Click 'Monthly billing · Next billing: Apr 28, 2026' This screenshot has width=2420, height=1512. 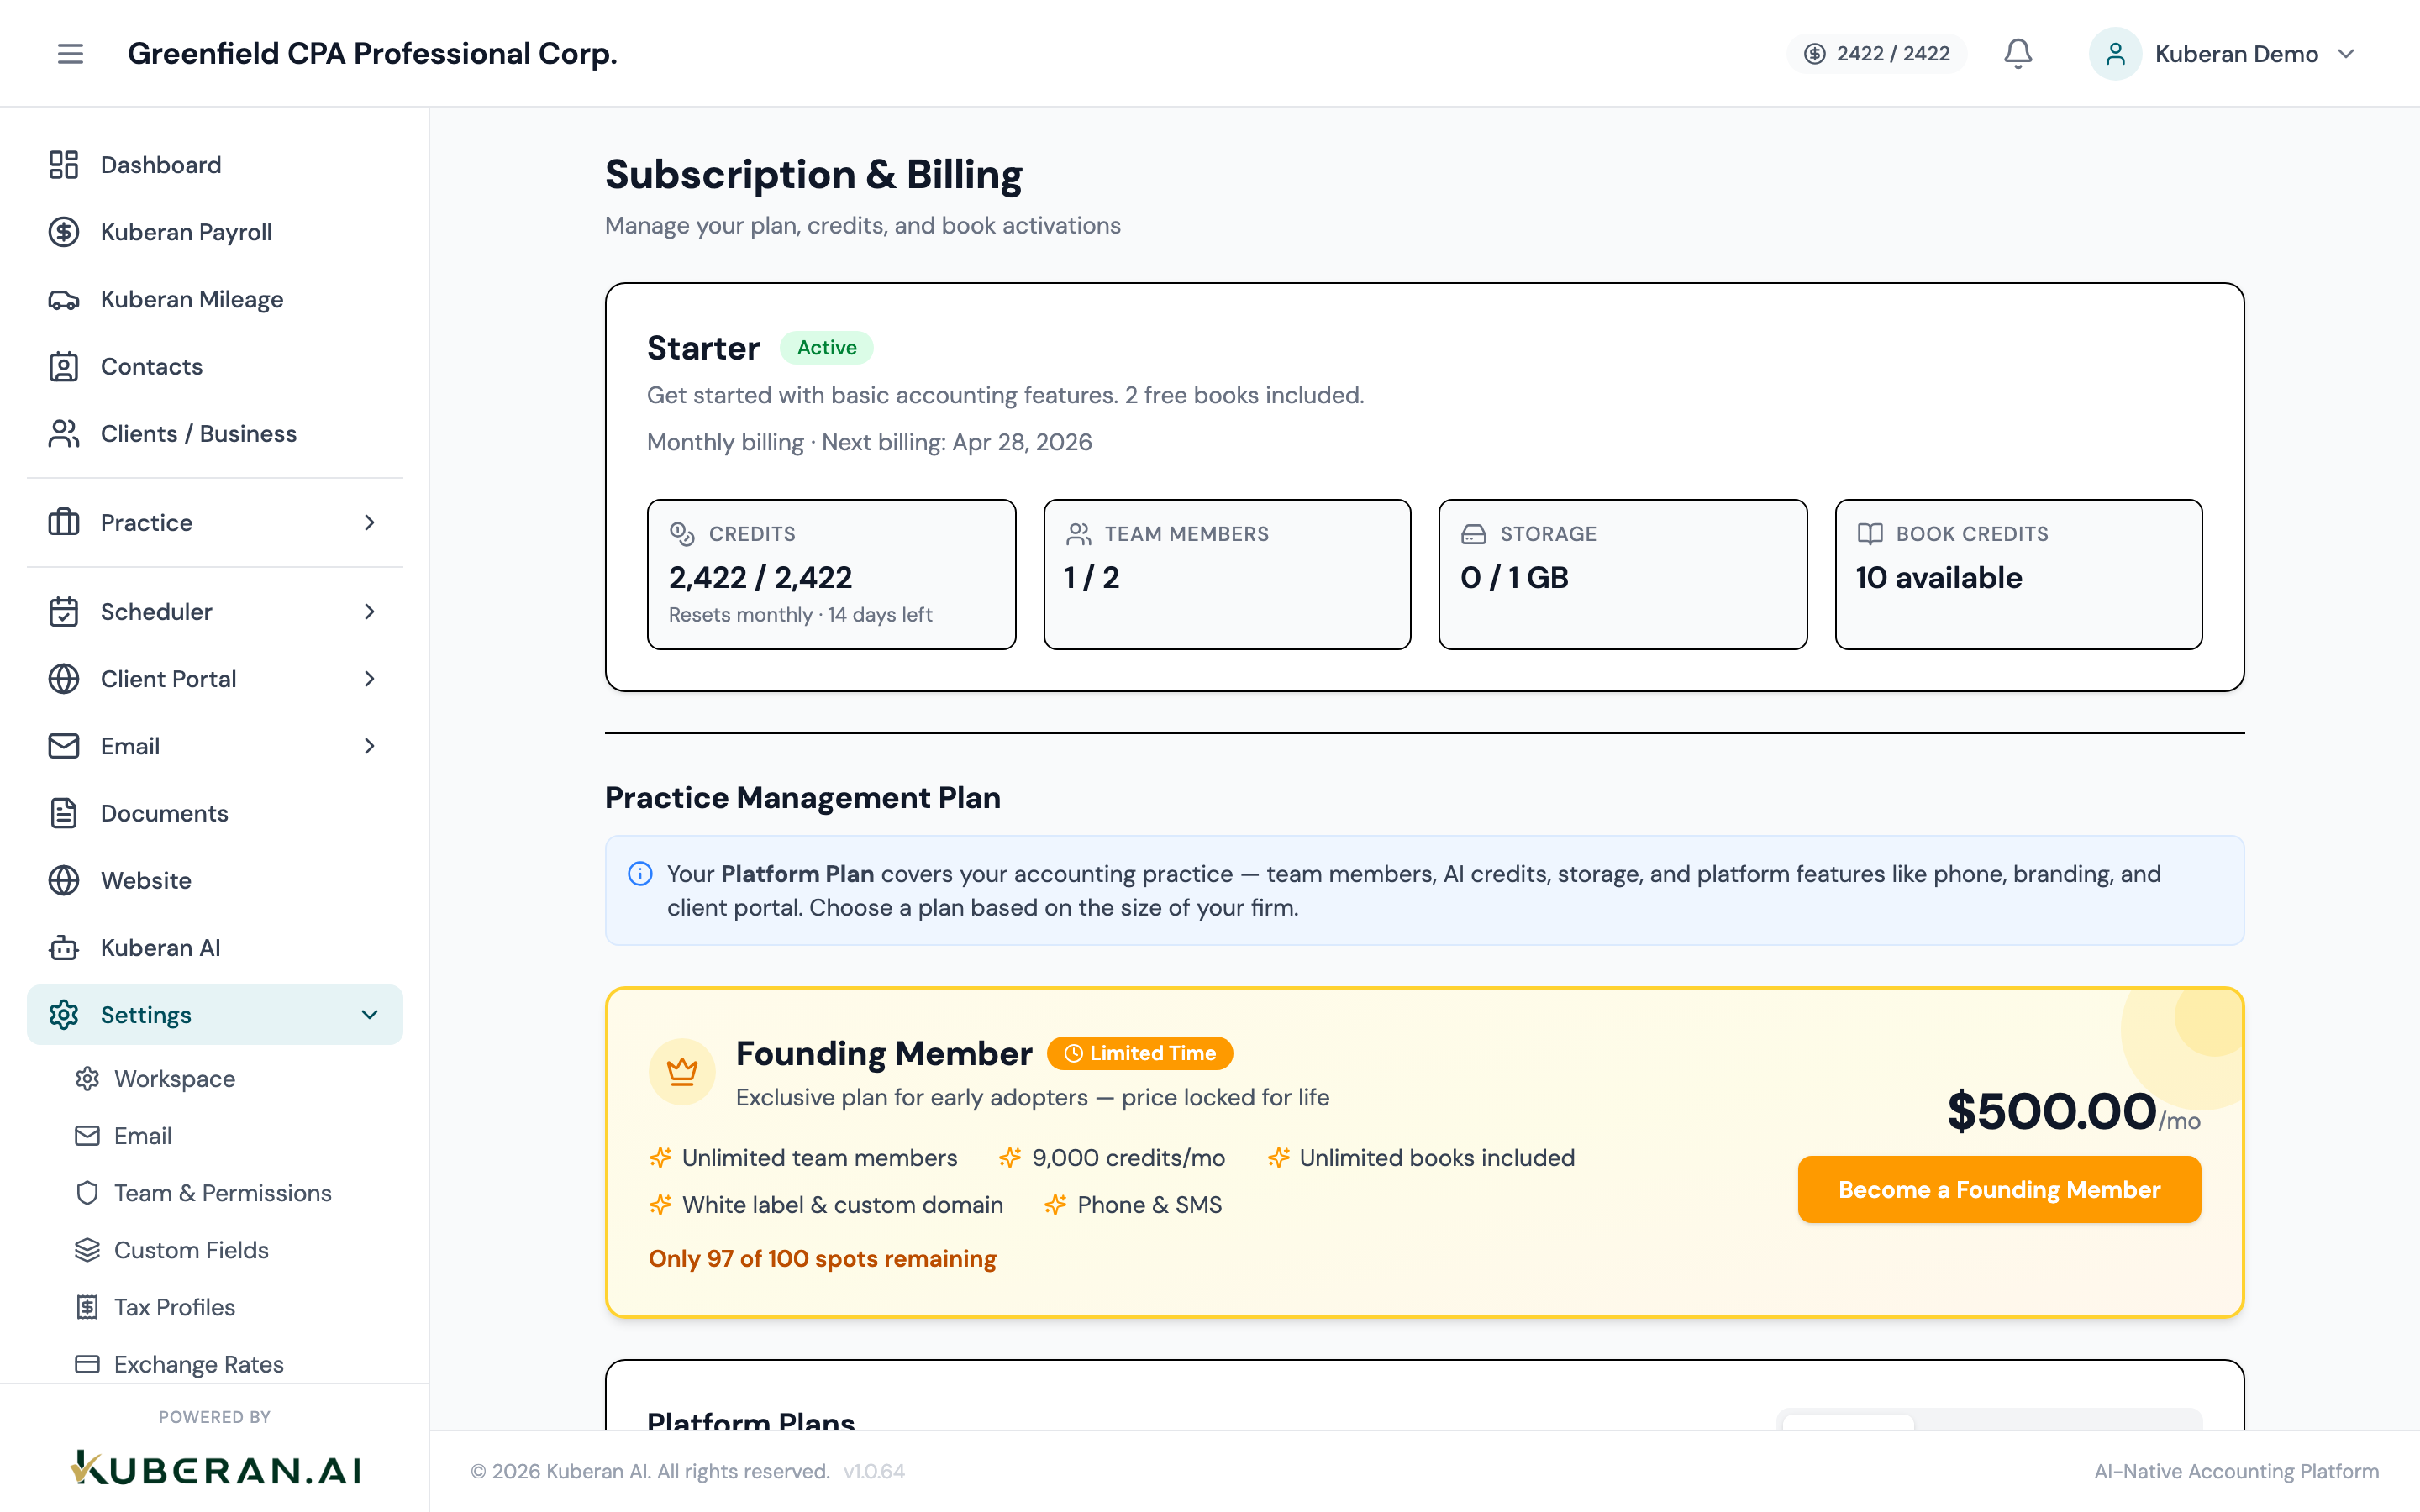869,442
